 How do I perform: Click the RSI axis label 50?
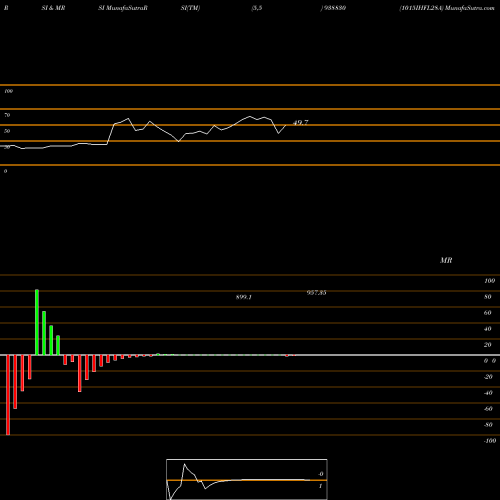pyautogui.click(x=7, y=131)
